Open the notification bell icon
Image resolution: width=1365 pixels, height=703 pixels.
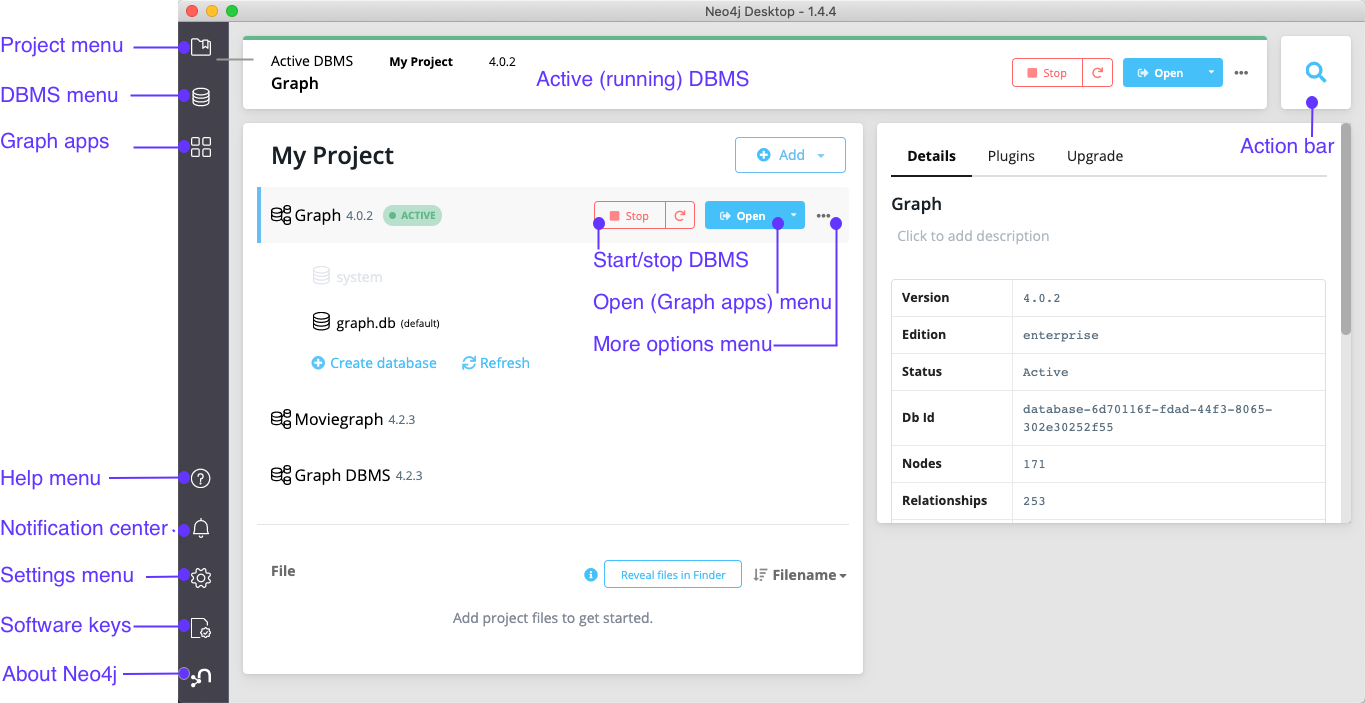pos(201,528)
